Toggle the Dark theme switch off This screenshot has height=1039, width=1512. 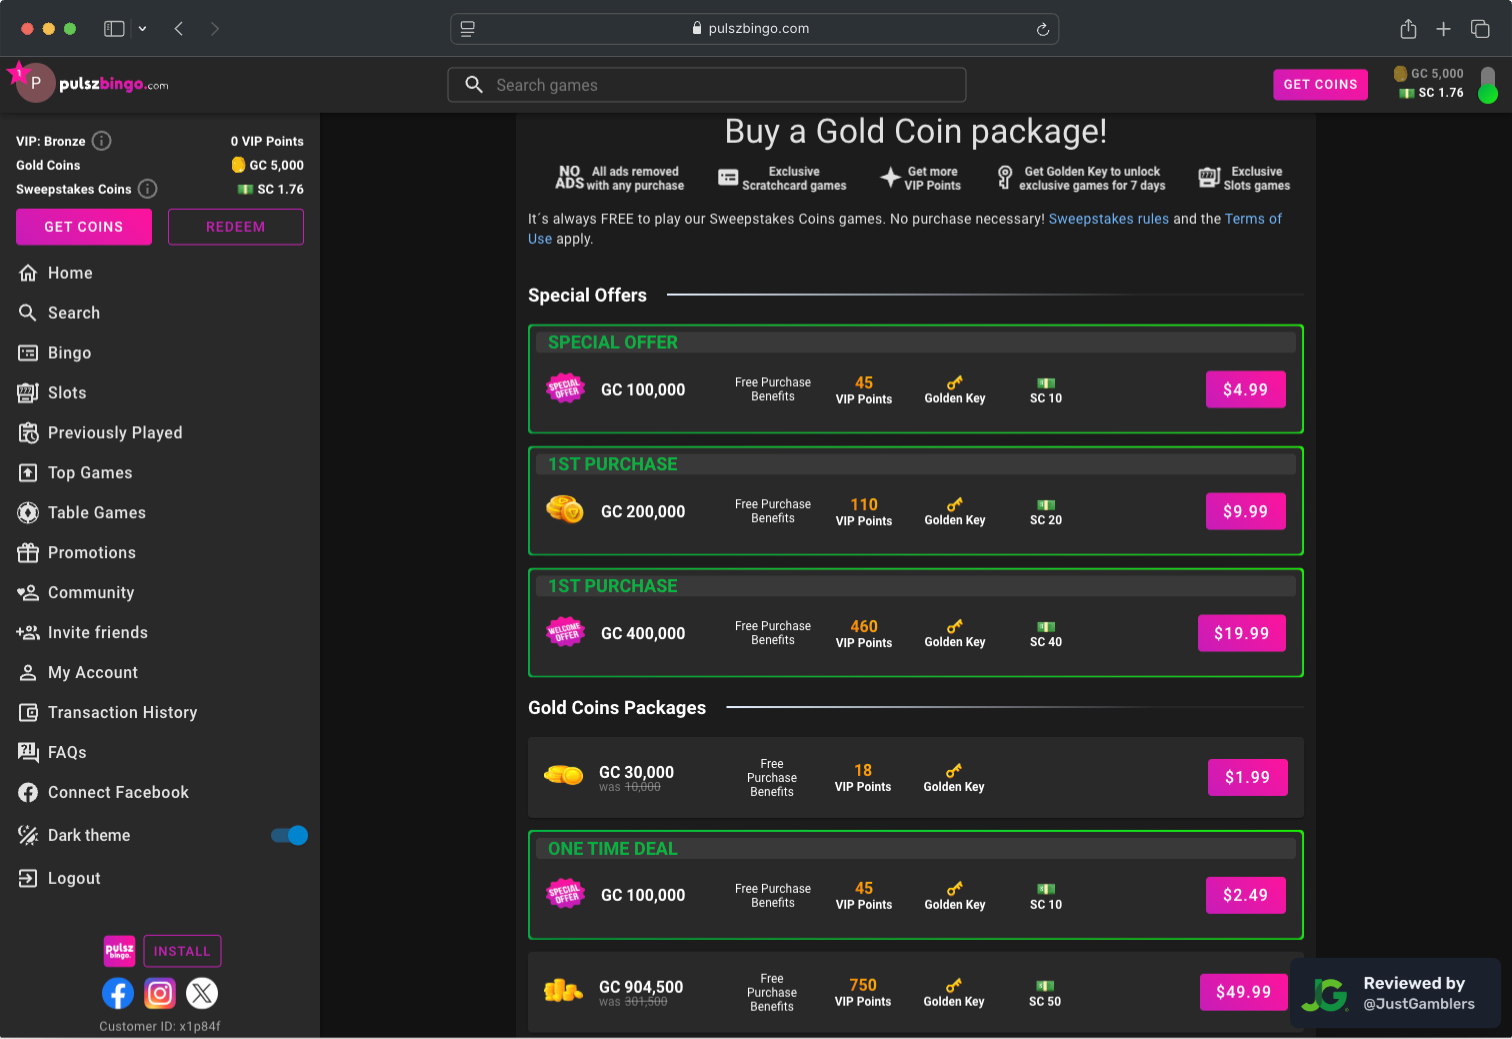tap(289, 835)
